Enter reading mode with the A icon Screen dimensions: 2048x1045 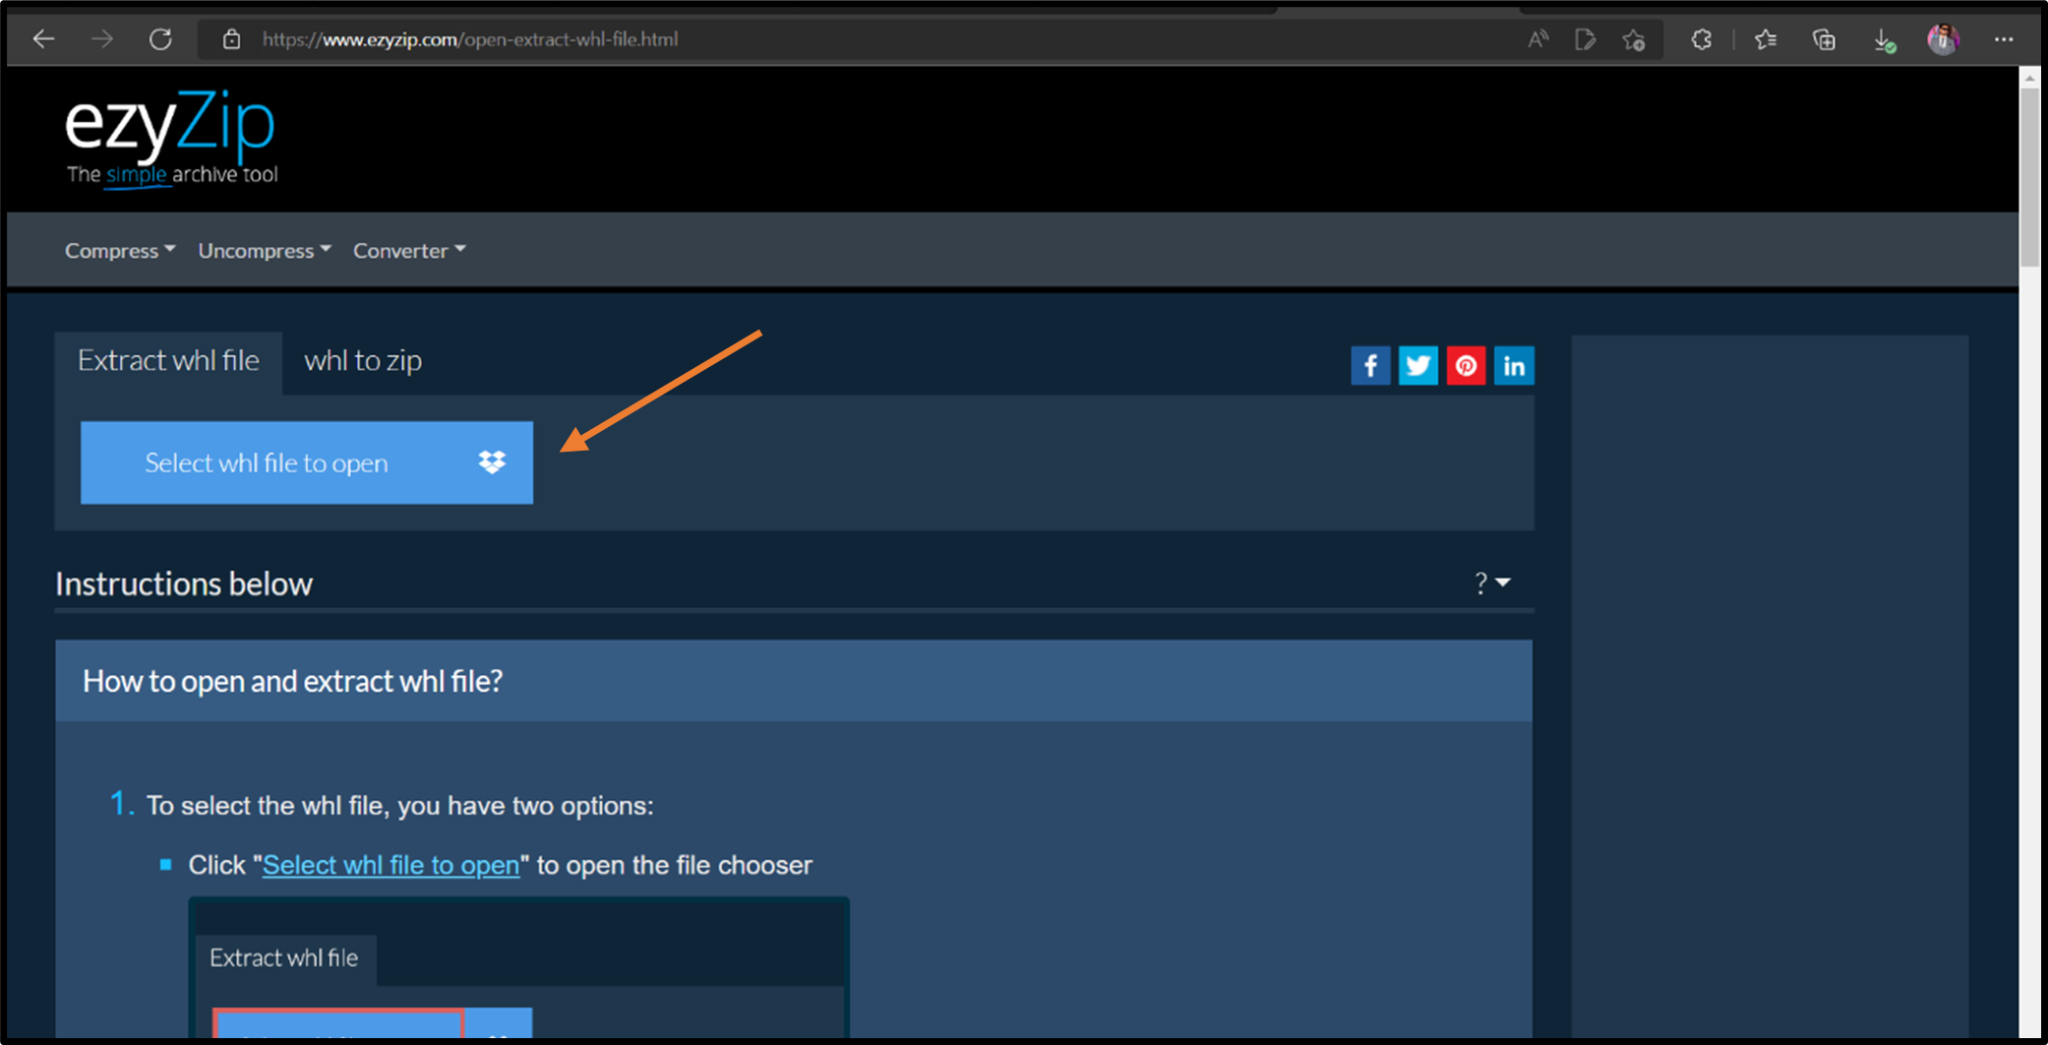coord(1537,39)
